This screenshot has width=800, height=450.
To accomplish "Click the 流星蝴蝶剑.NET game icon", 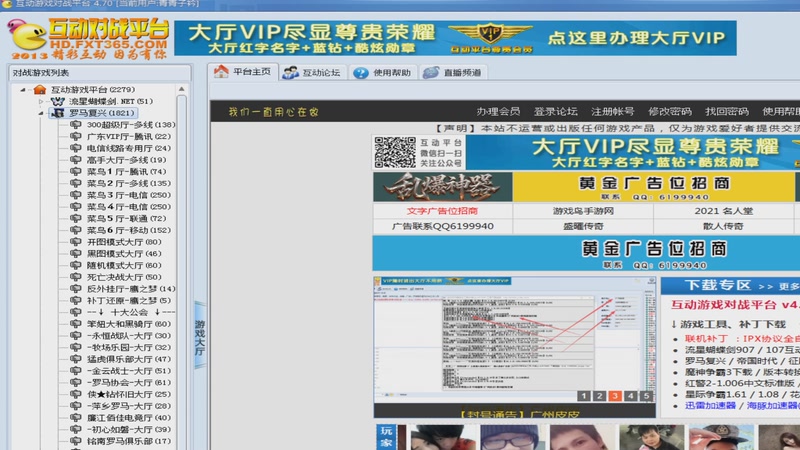I will [x=58, y=101].
